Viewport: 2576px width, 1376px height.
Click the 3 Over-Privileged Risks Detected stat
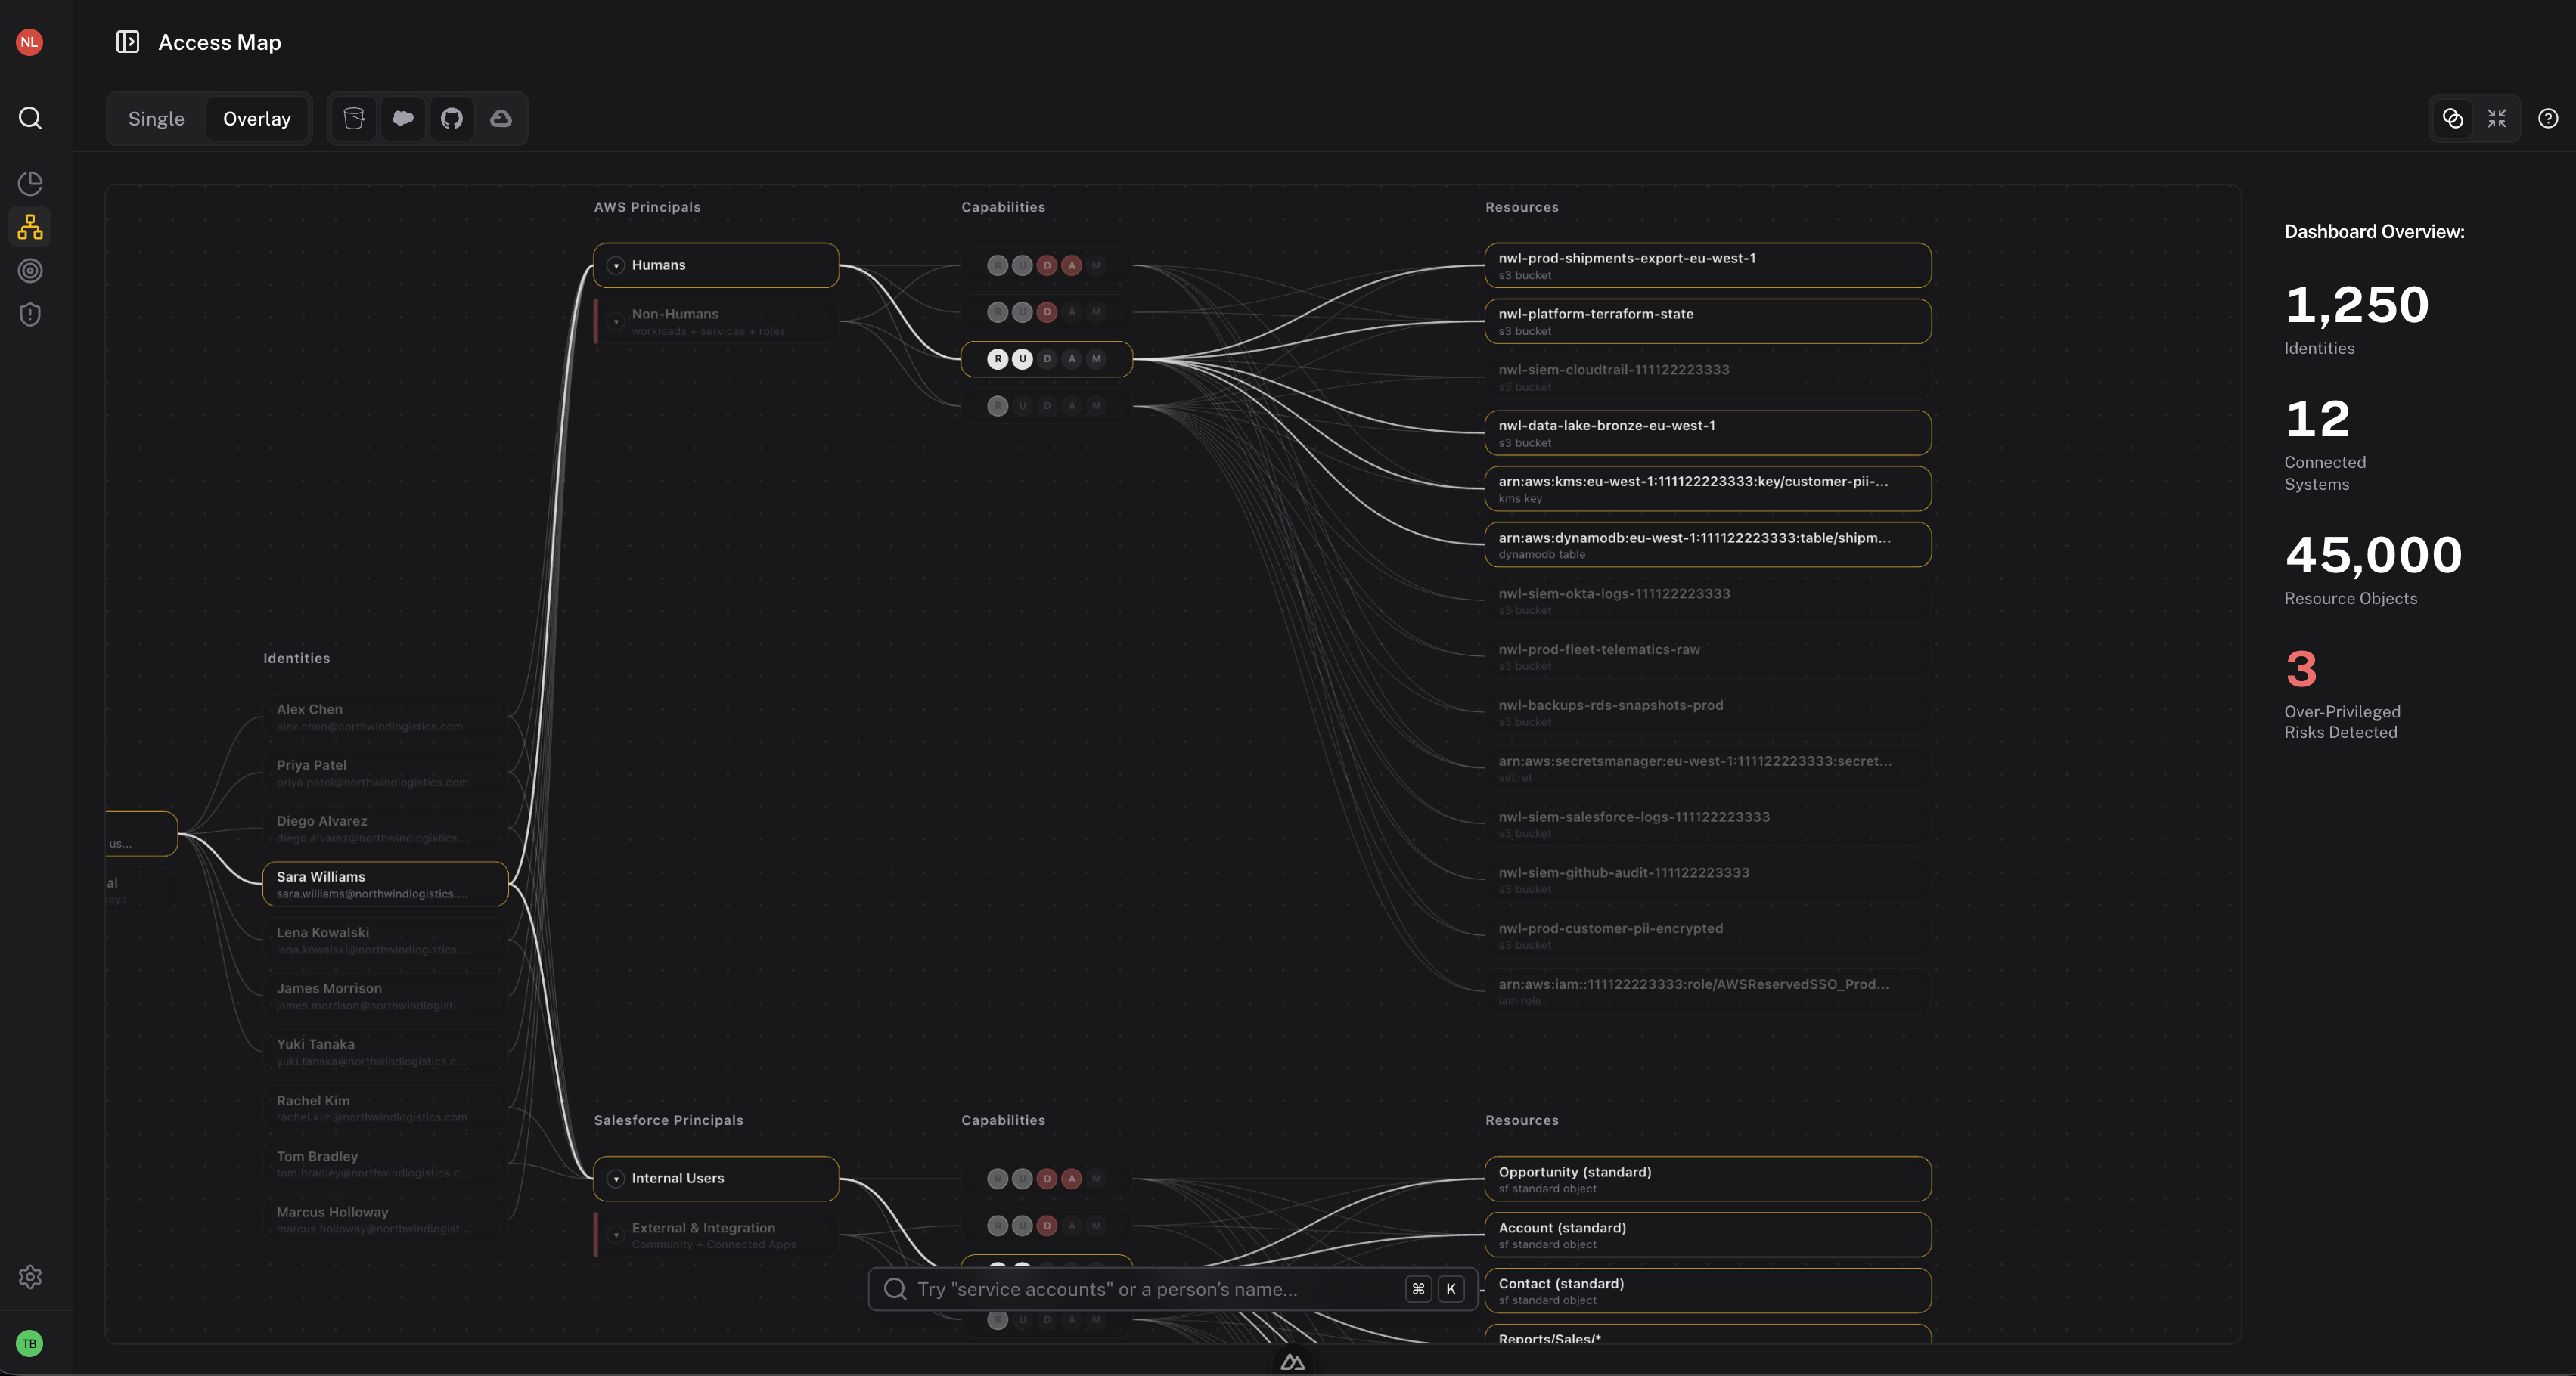pos(2342,695)
